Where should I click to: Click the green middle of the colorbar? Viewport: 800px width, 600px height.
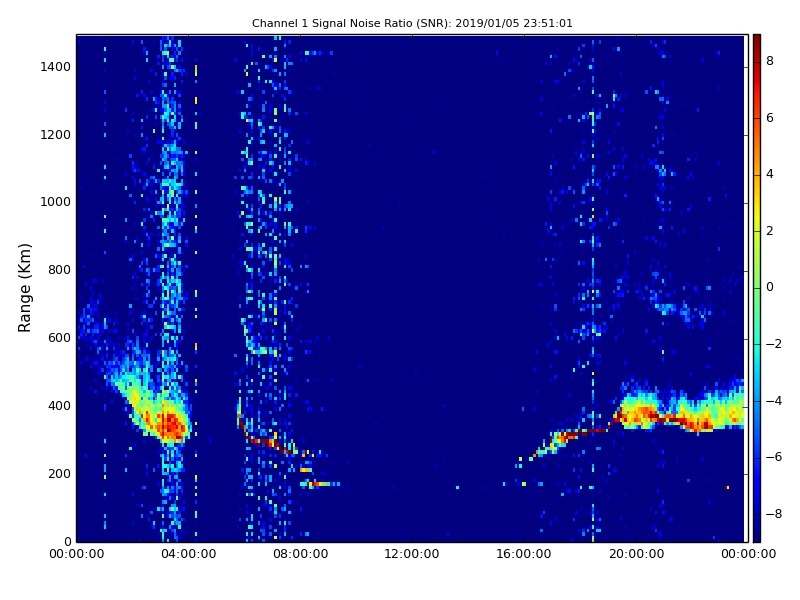tap(757, 288)
